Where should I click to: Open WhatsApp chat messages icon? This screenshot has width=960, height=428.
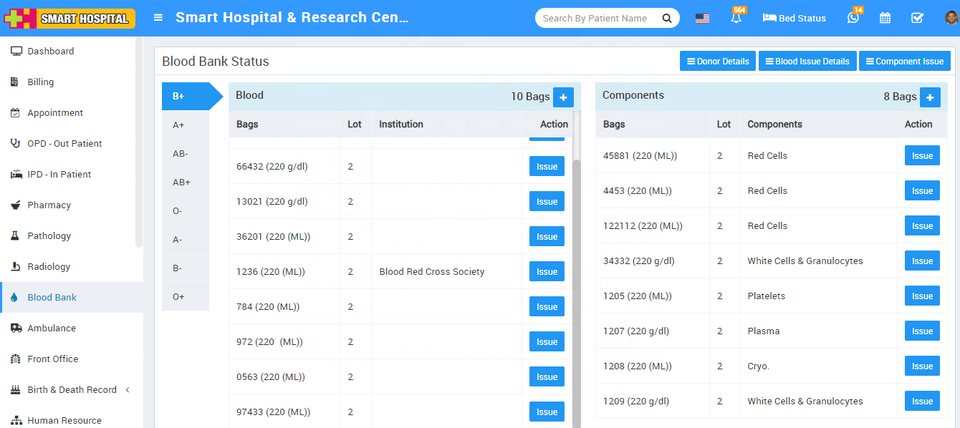pos(853,18)
